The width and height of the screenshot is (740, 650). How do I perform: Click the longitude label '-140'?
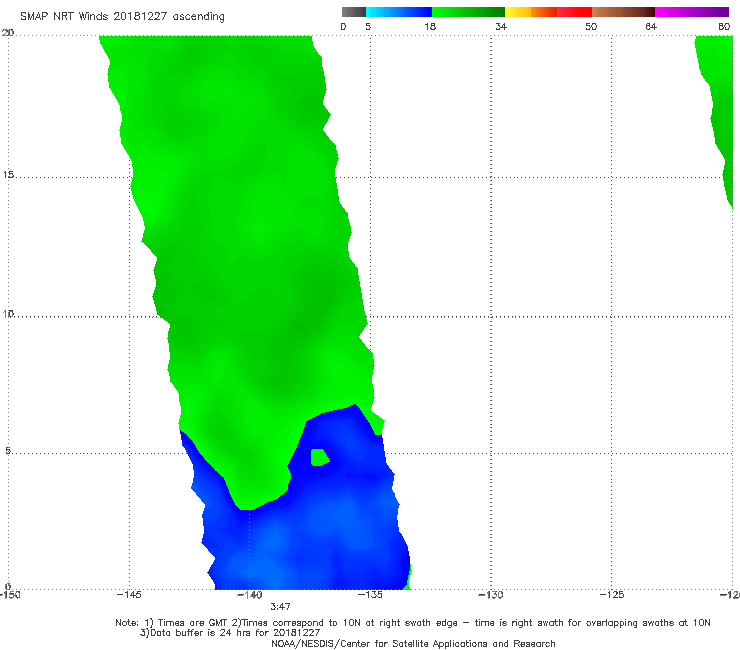click(x=250, y=595)
